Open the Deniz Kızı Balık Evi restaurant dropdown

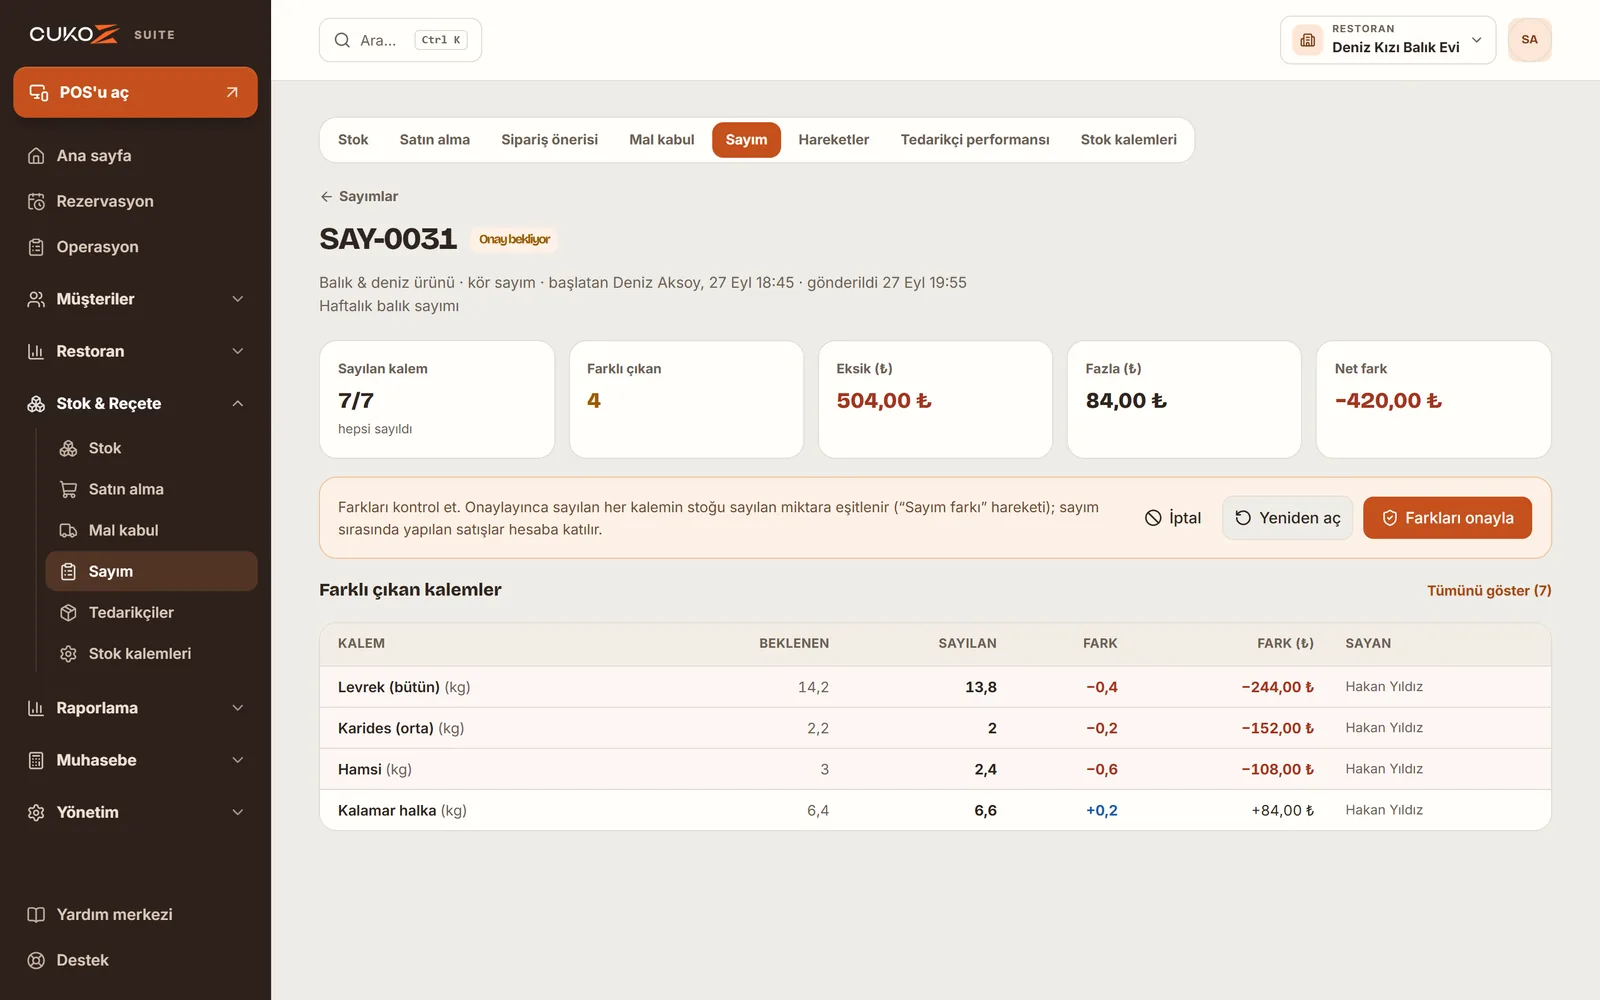(x=1388, y=40)
